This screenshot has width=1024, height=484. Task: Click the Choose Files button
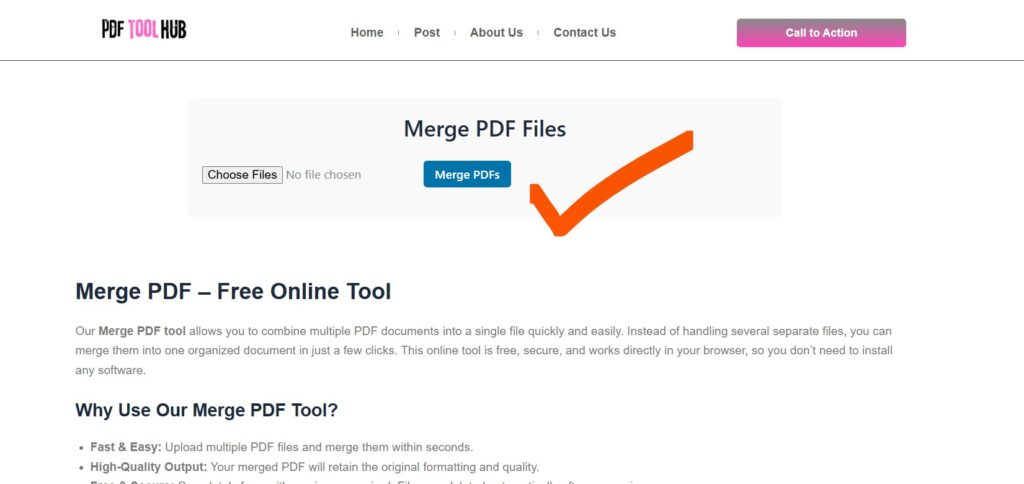click(242, 175)
